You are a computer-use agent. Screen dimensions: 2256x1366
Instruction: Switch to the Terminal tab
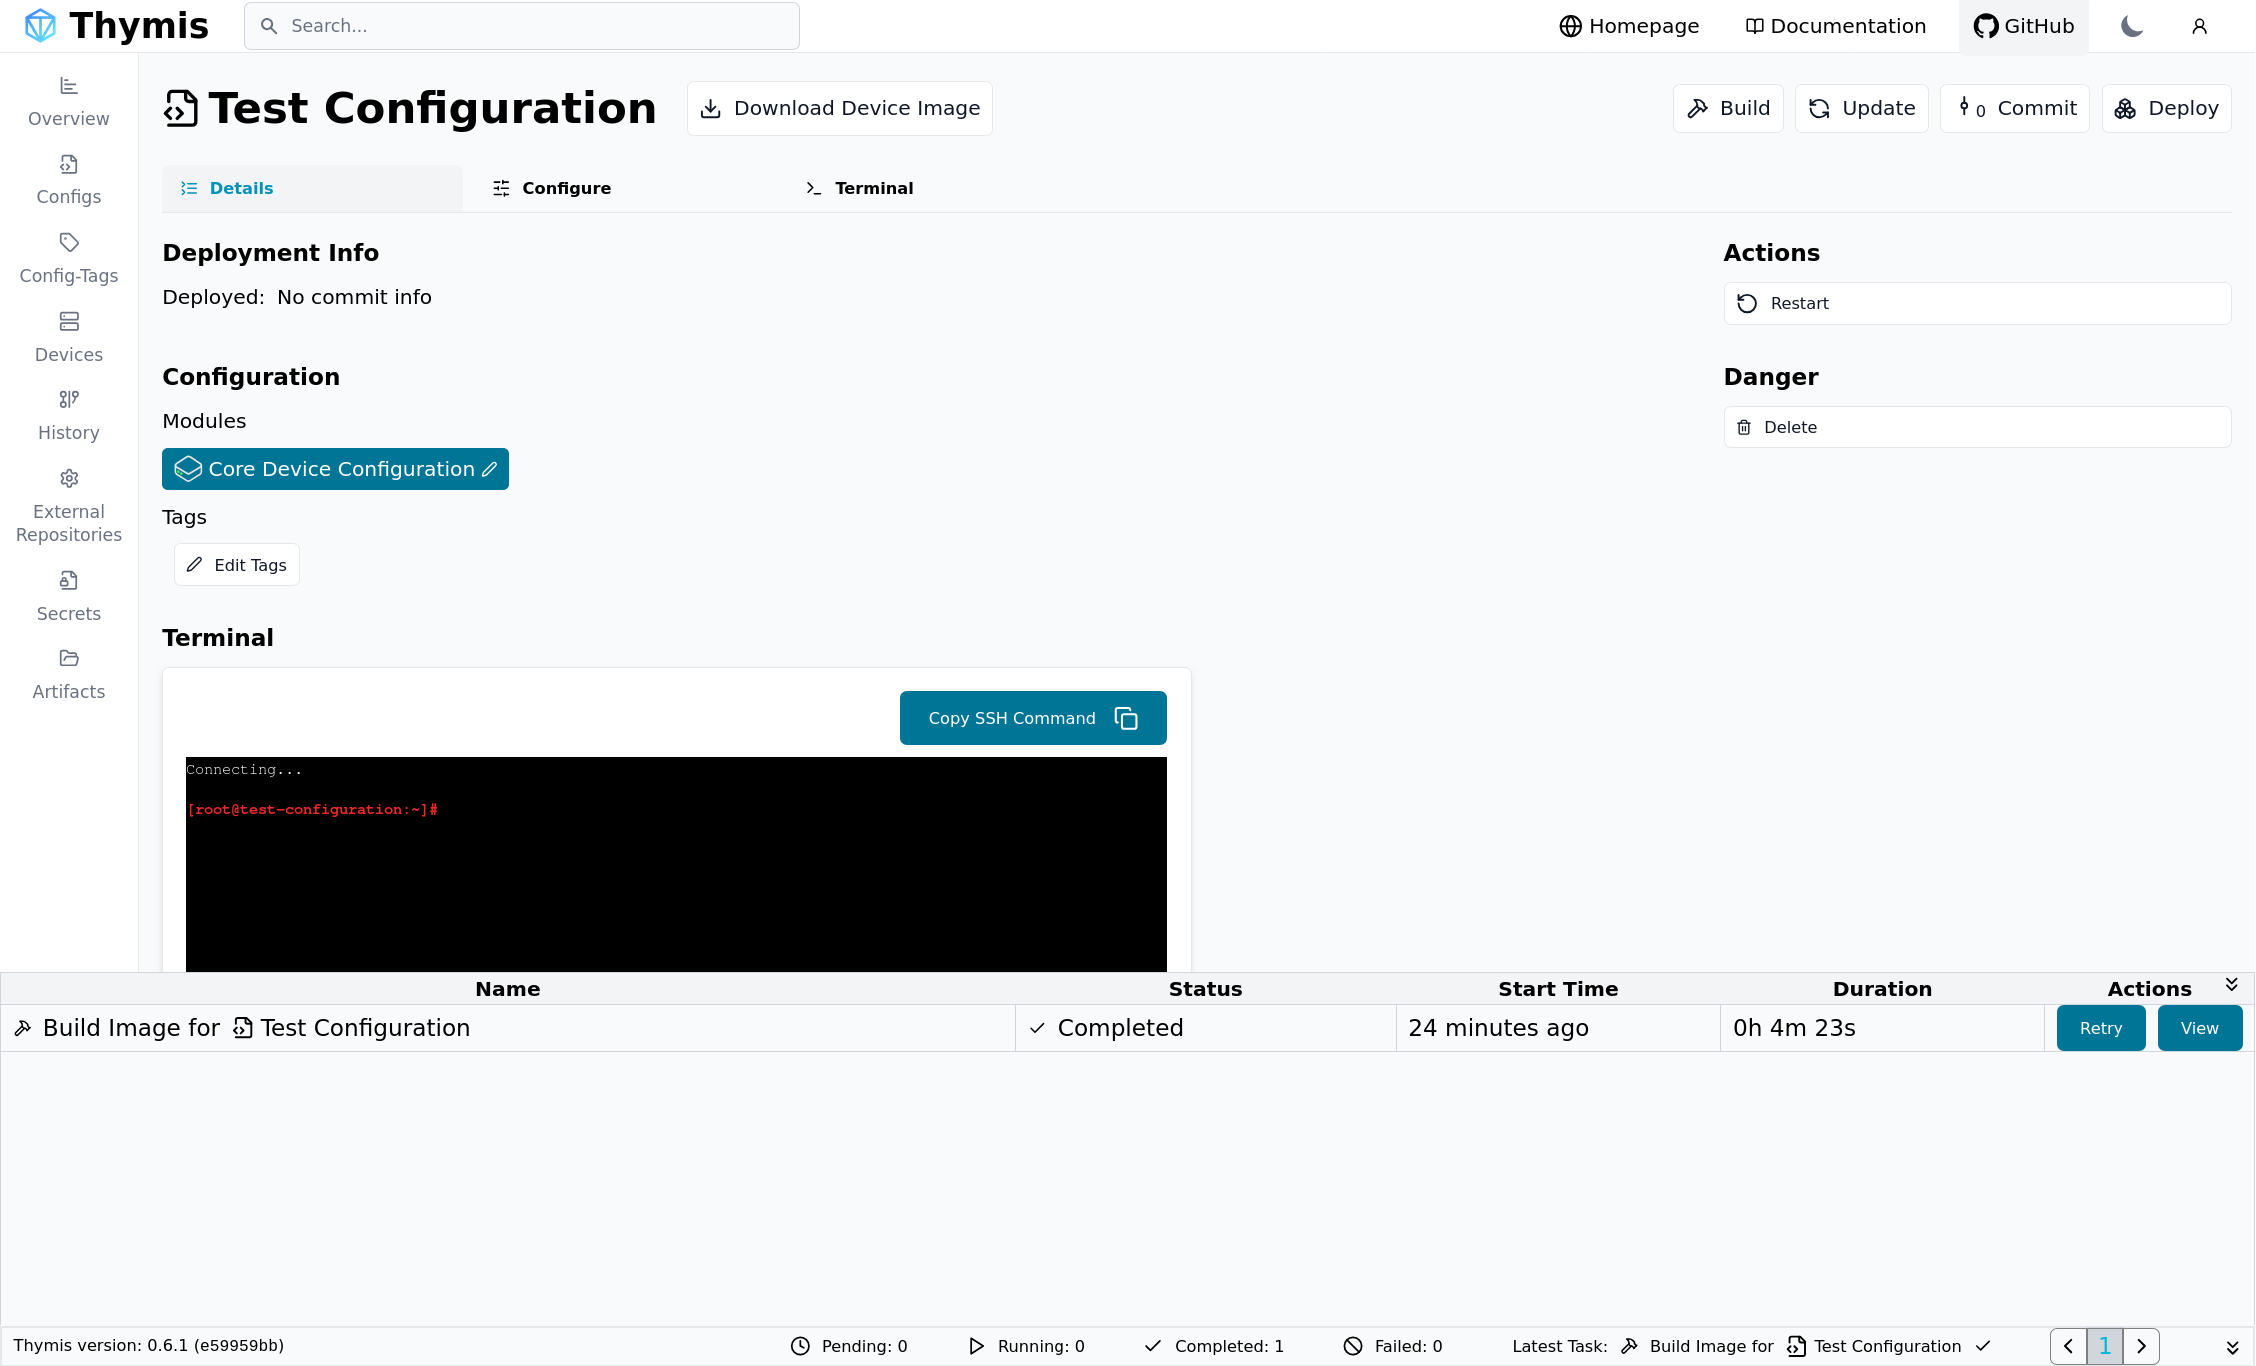[860, 188]
